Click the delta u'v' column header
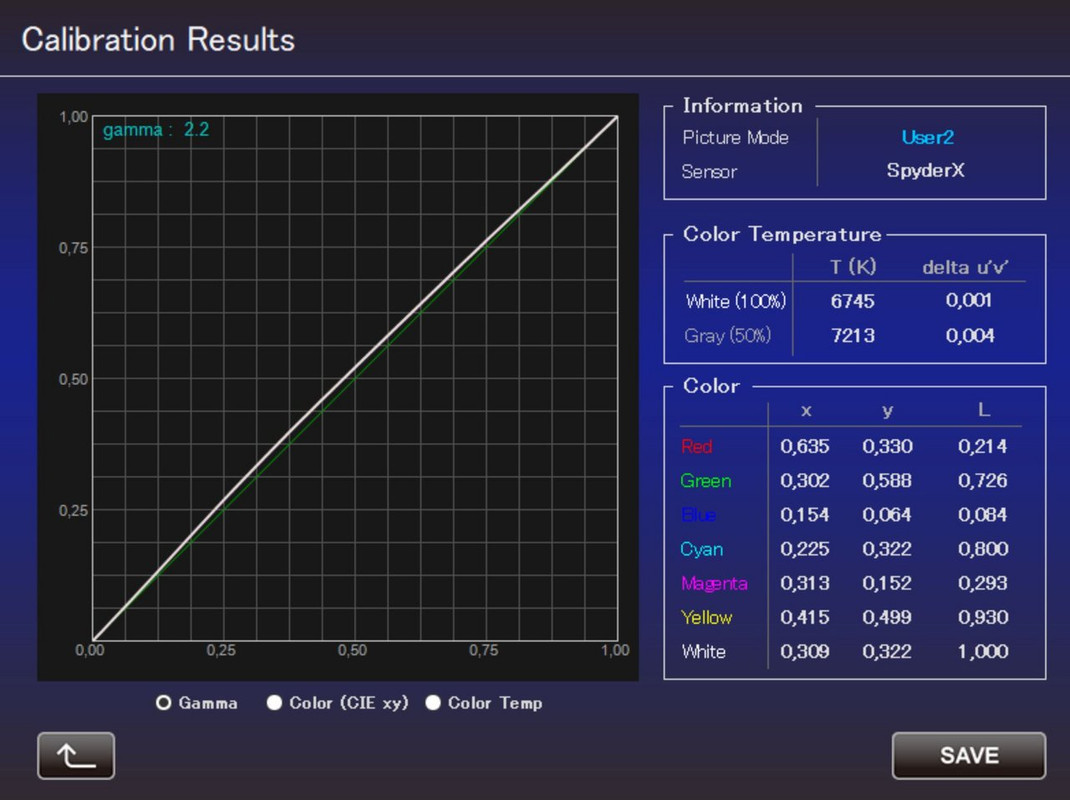Viewport: 1070px width, 800px height. (x=964, y=268)
